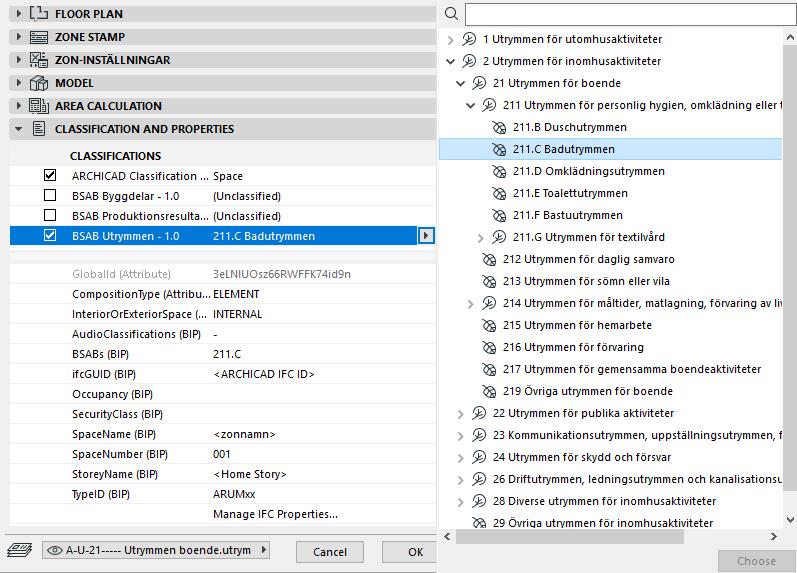This screenshot has width=797, height=573.
Task: Click the Choose button
Action: point(756,561)
